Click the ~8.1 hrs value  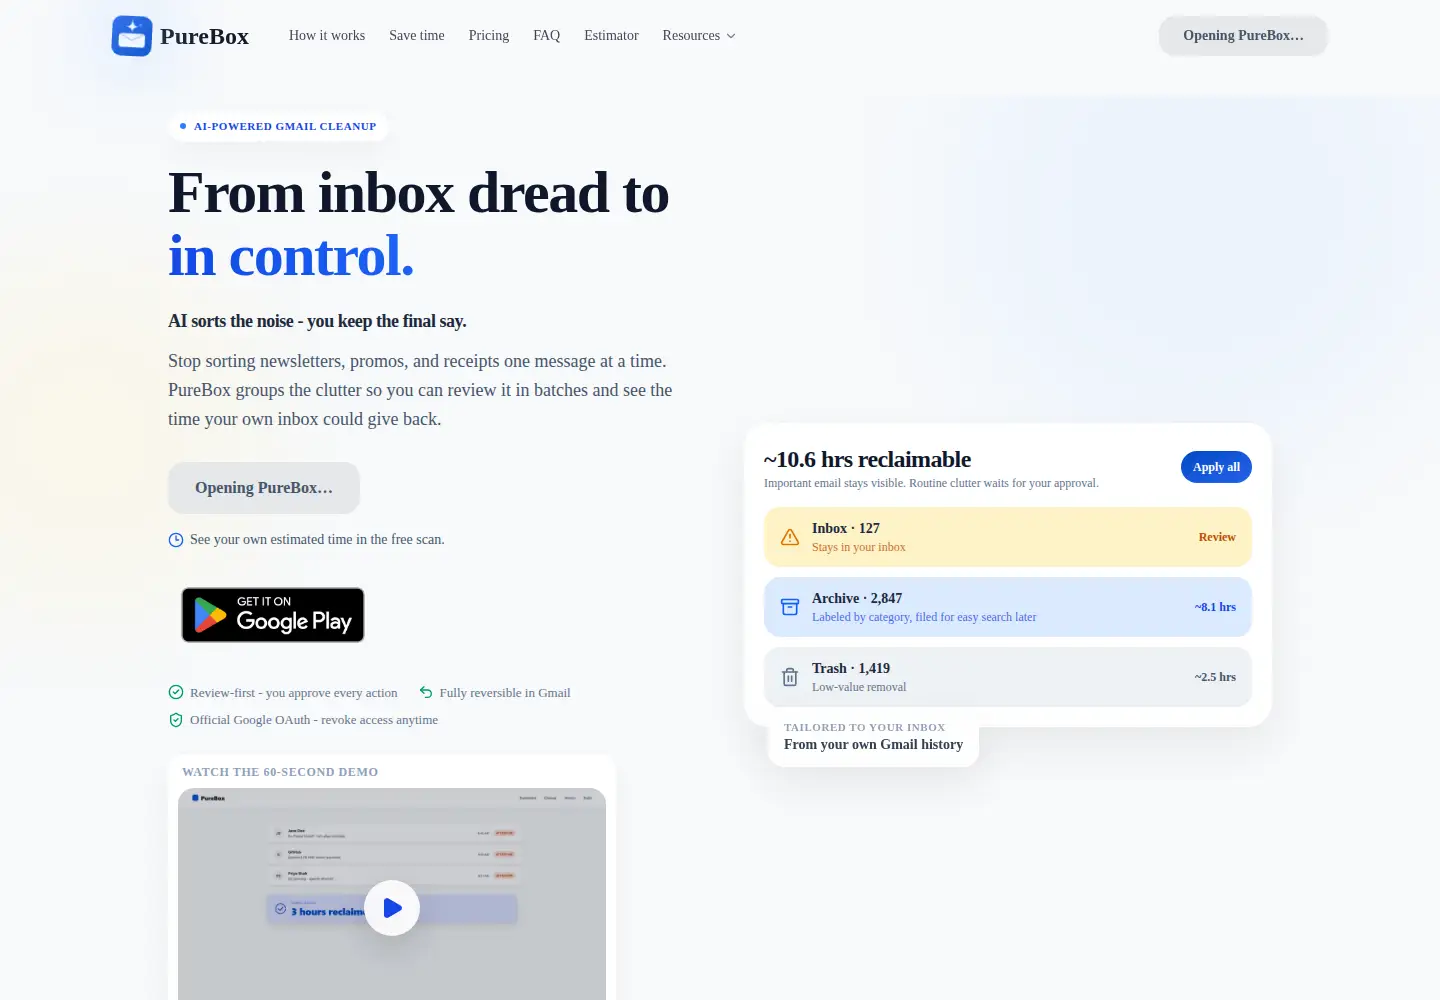click(1215, 607)
